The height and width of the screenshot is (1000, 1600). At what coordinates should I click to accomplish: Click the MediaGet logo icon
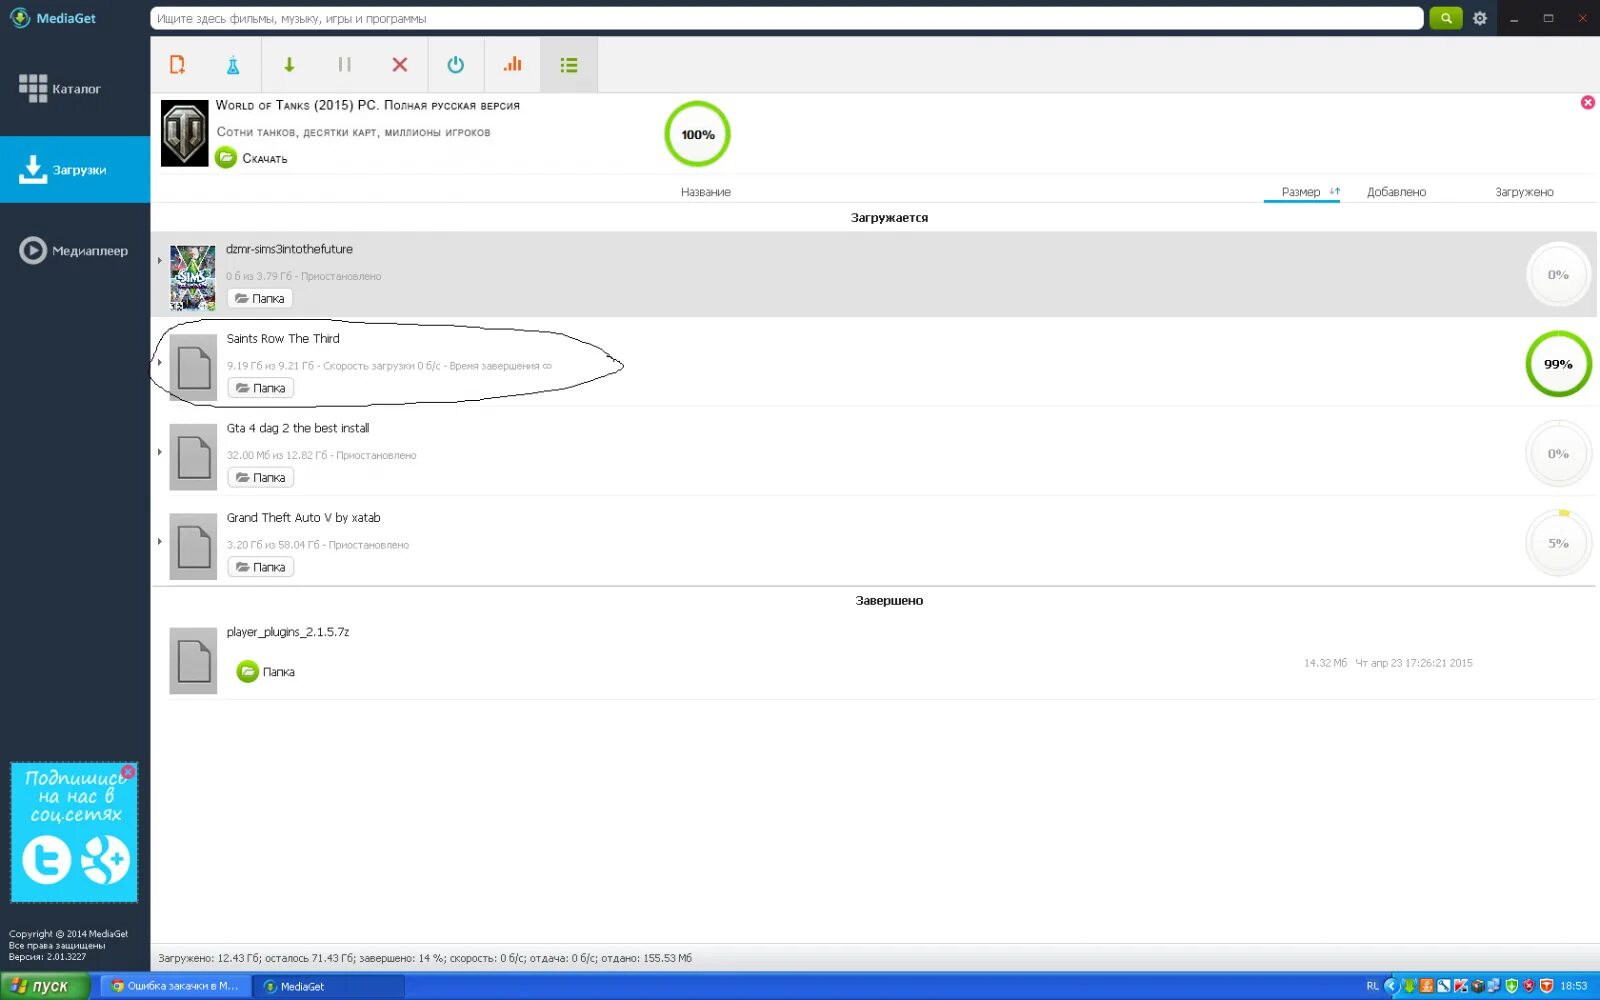tap(20, 18)
